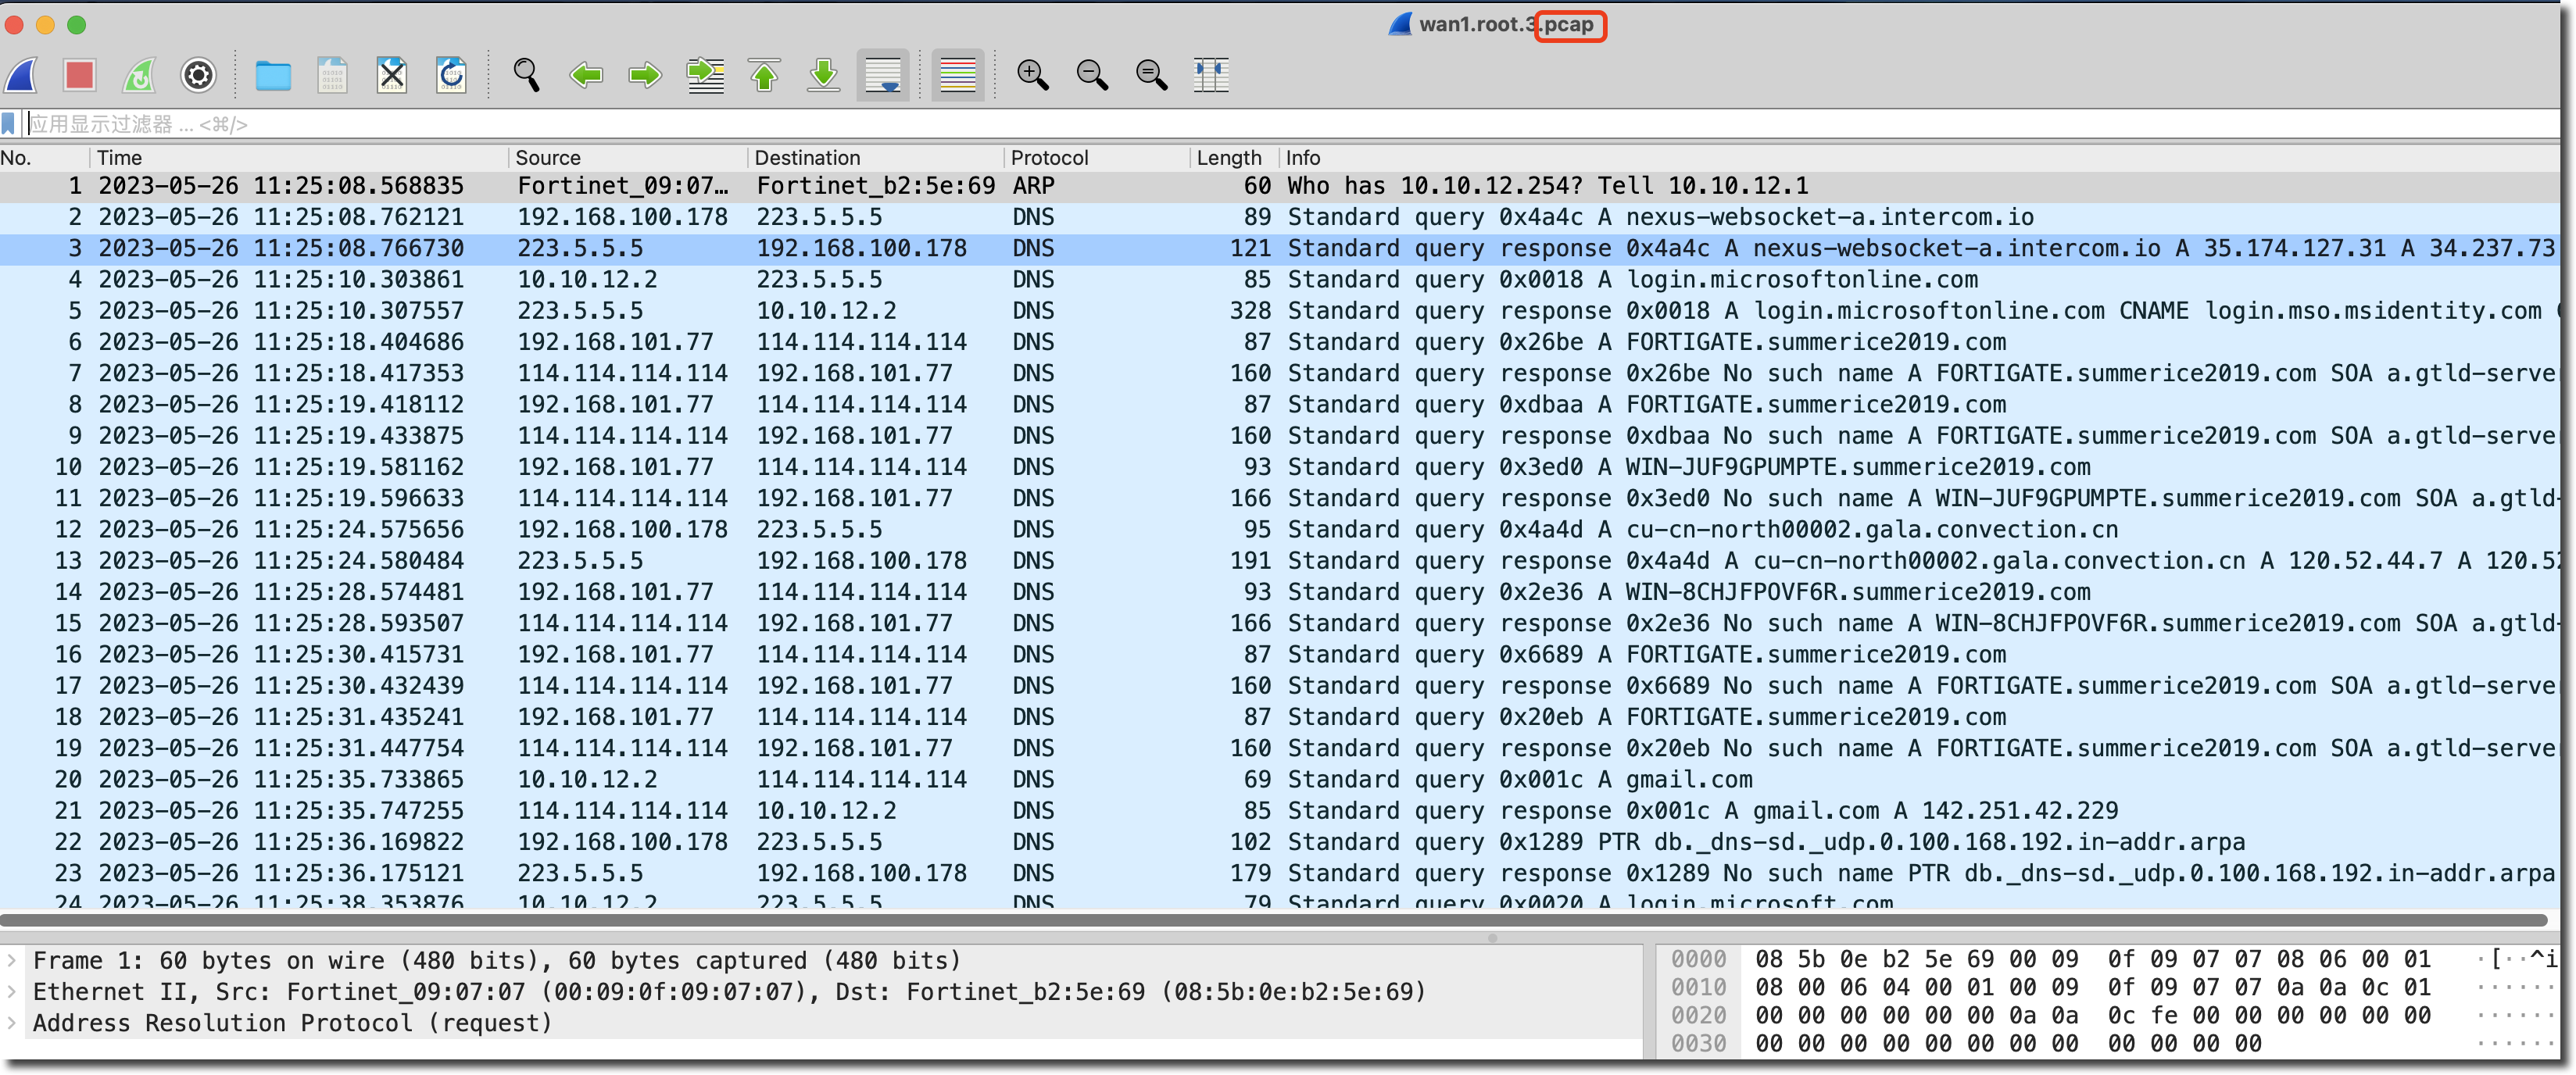This screenshot has width=2576, height=1075.
Task: Jump to the last packet icon
Action: tap(823, 75)
